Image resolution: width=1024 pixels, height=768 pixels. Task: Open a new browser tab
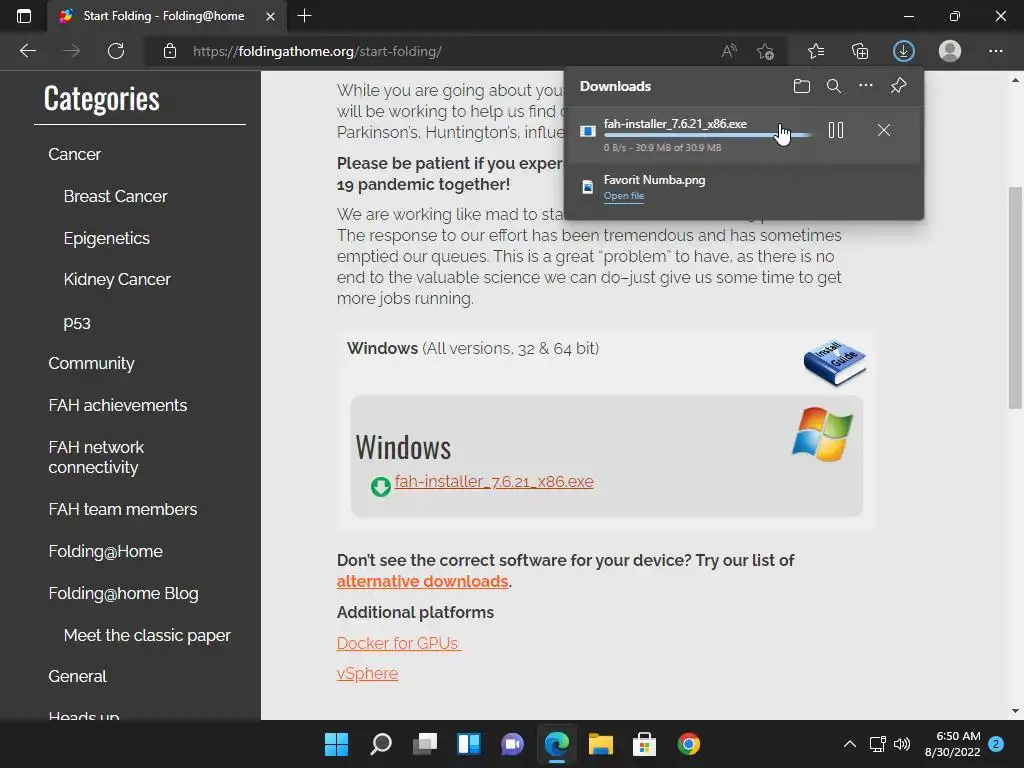click(x=304, y=16)
